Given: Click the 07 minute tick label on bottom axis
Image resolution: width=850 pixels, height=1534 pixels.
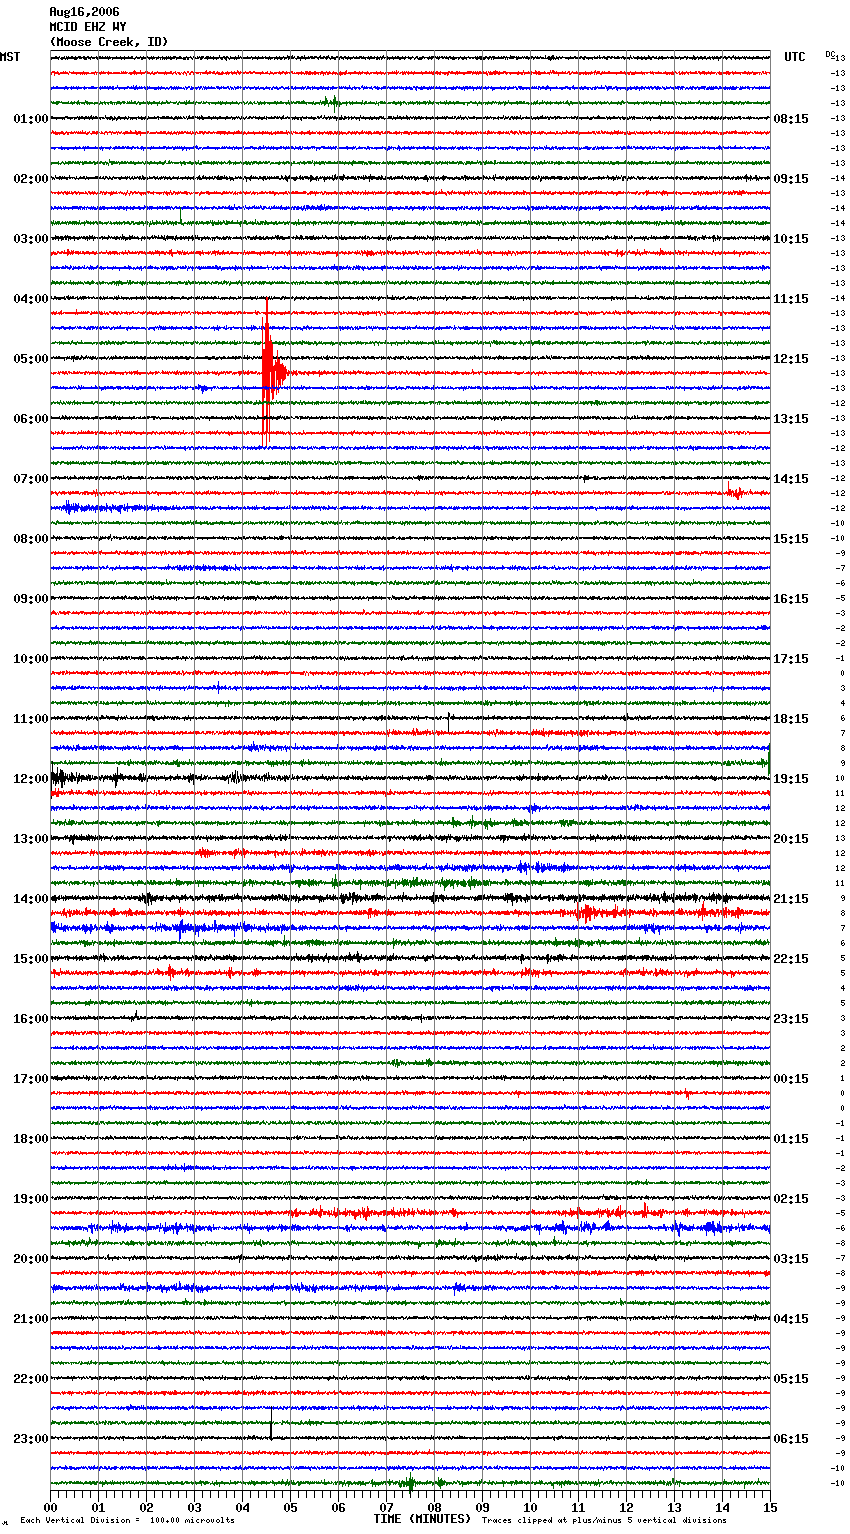Looking at the screenshot, I should 386,1507.
